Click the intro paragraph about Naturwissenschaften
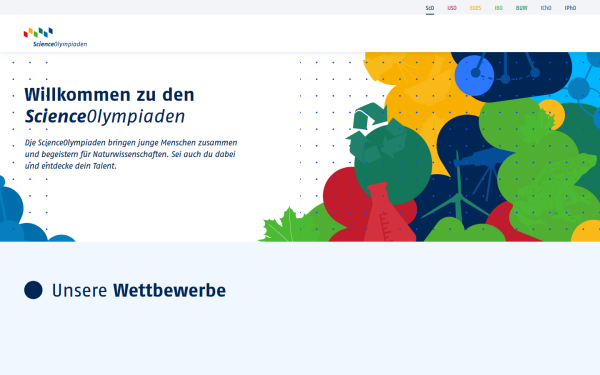This screenshot has height=375, width=600. (131, 154)
